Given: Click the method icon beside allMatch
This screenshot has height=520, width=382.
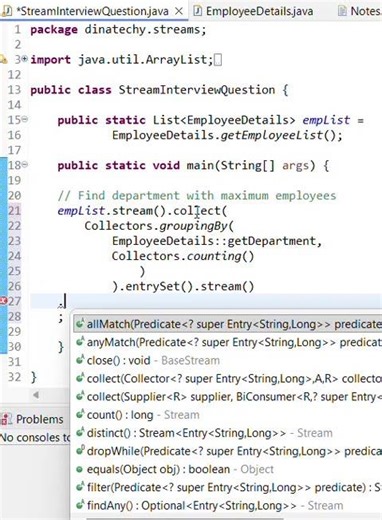Looking at the screenshot, I should coord(80,323).
